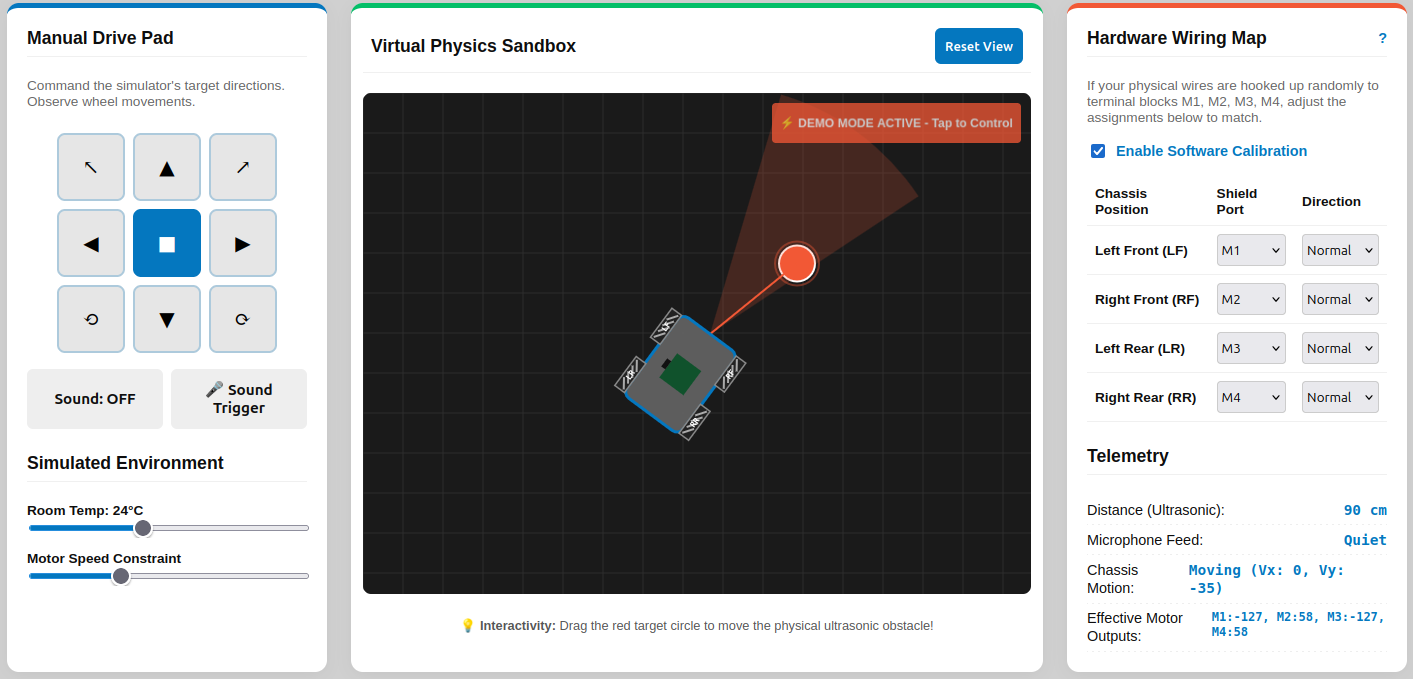Open the wiring map help question mark
Screen dimensions: 1413x679
click(1382, 38)
